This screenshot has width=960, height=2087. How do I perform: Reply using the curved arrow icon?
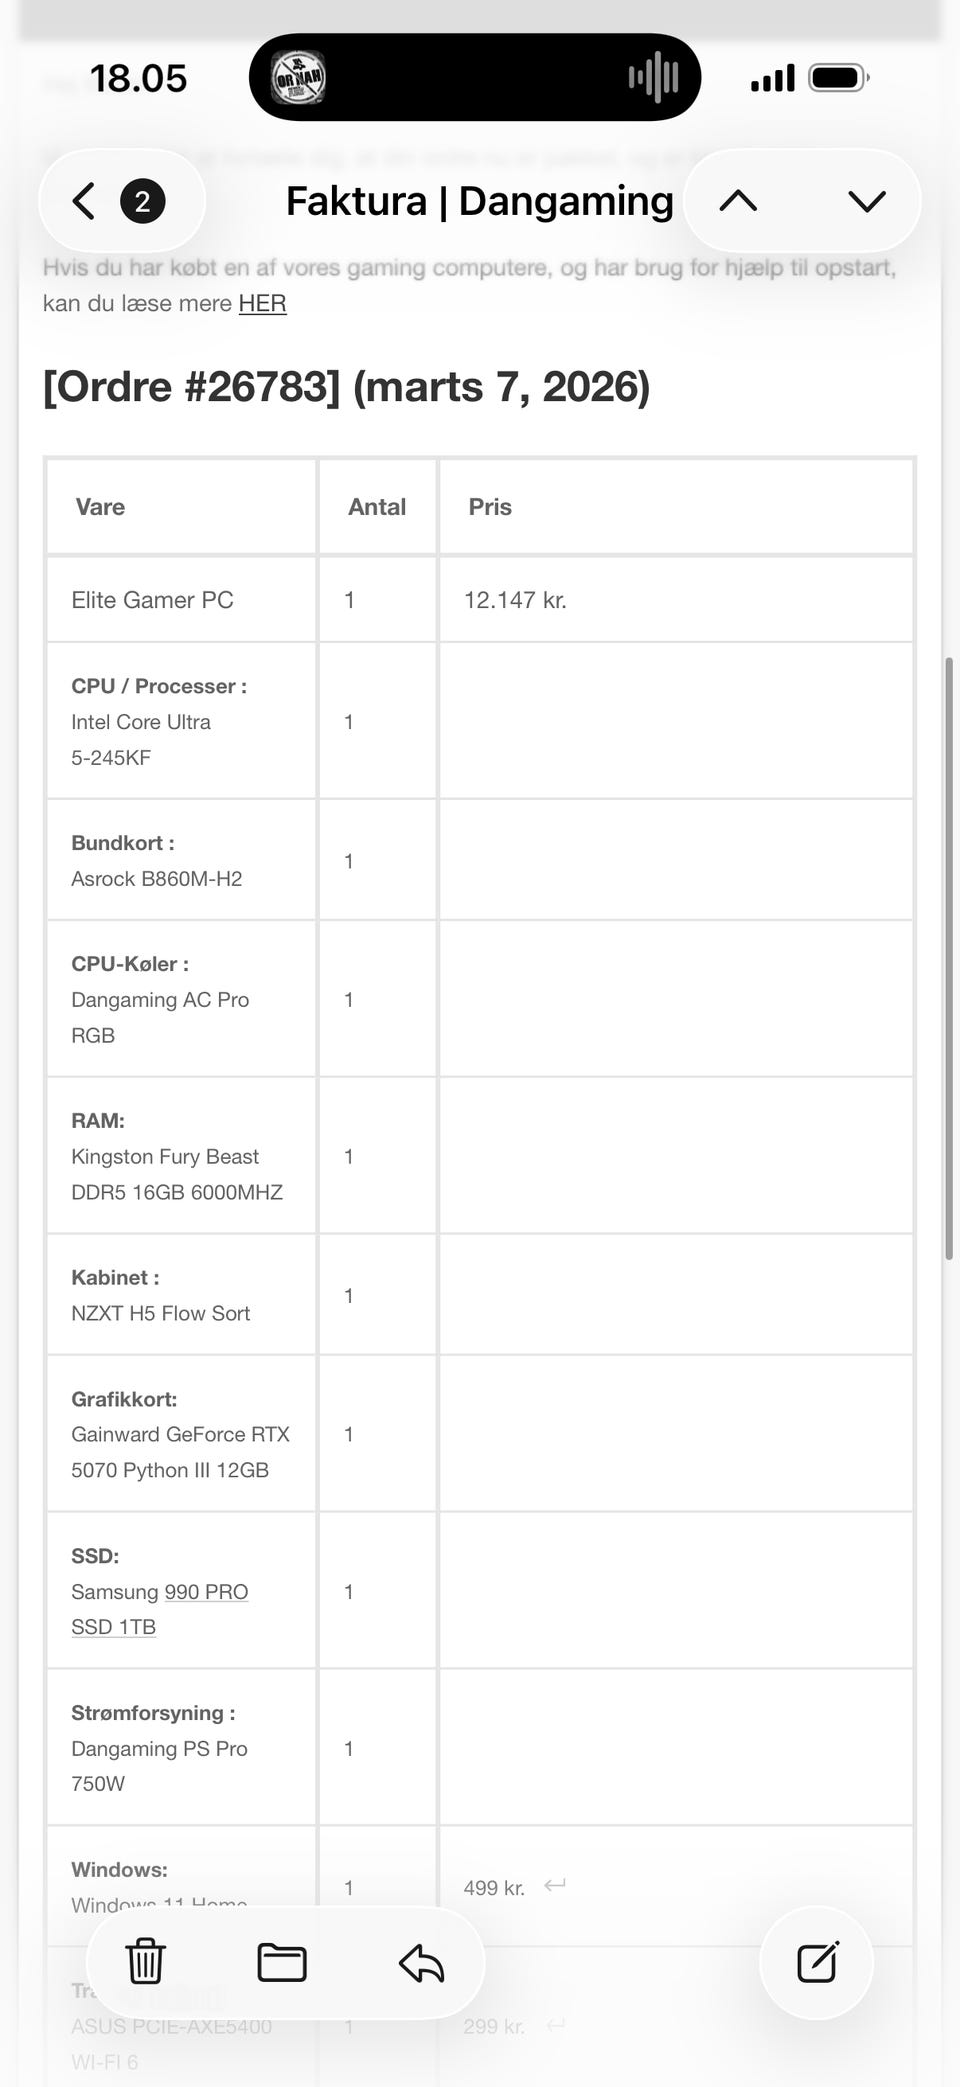click(x=421, y=1963)
